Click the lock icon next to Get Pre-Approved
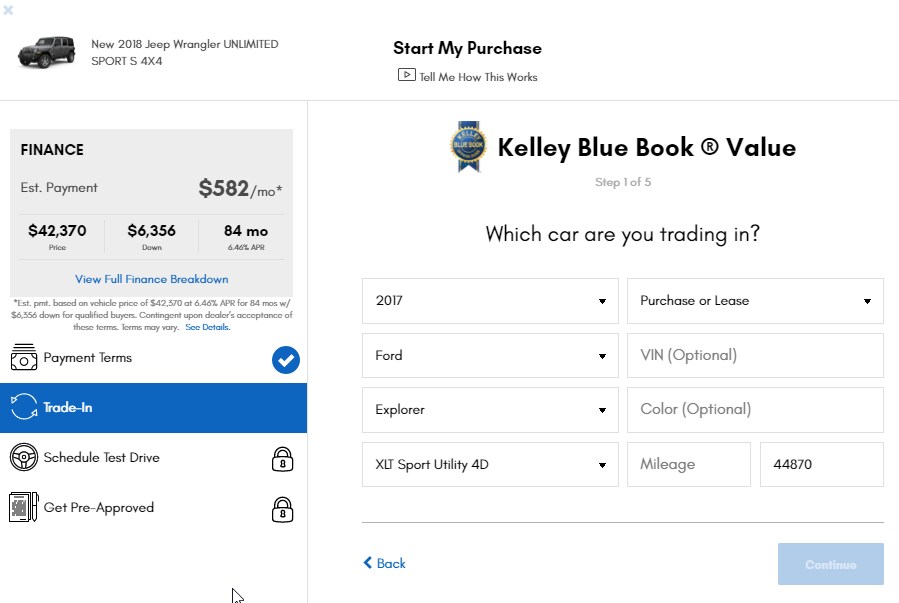This screenshot has height=603, width=899. point(282,510)
